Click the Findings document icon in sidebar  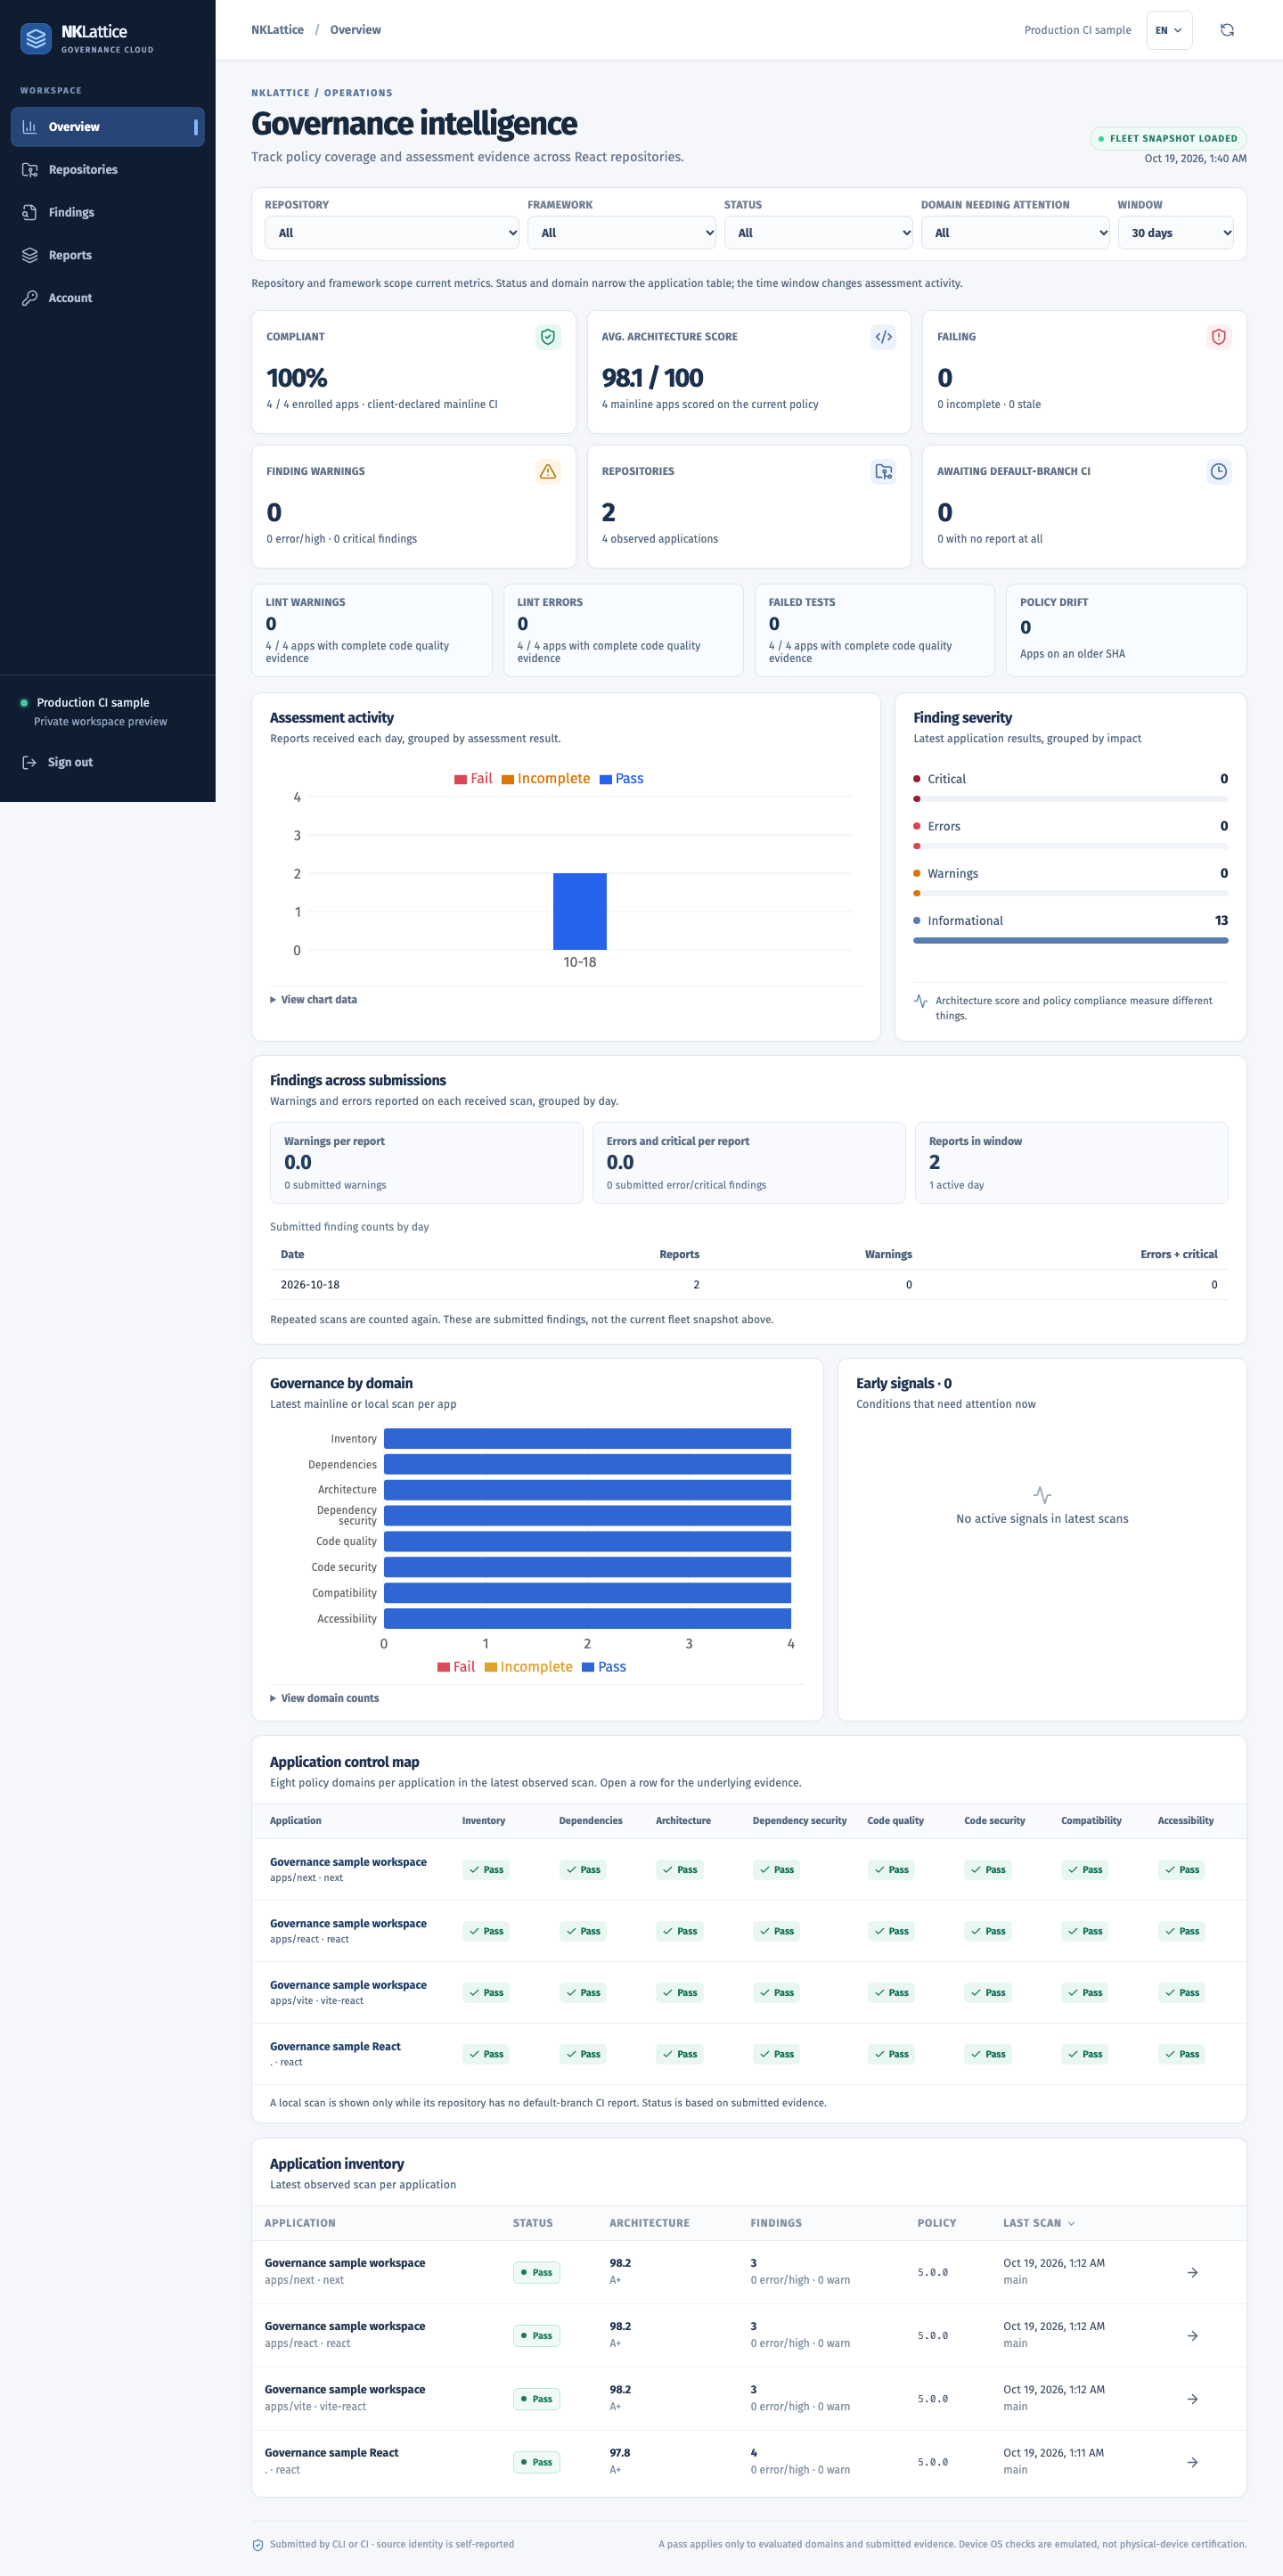pyautogui.click(x=30, y=212)
